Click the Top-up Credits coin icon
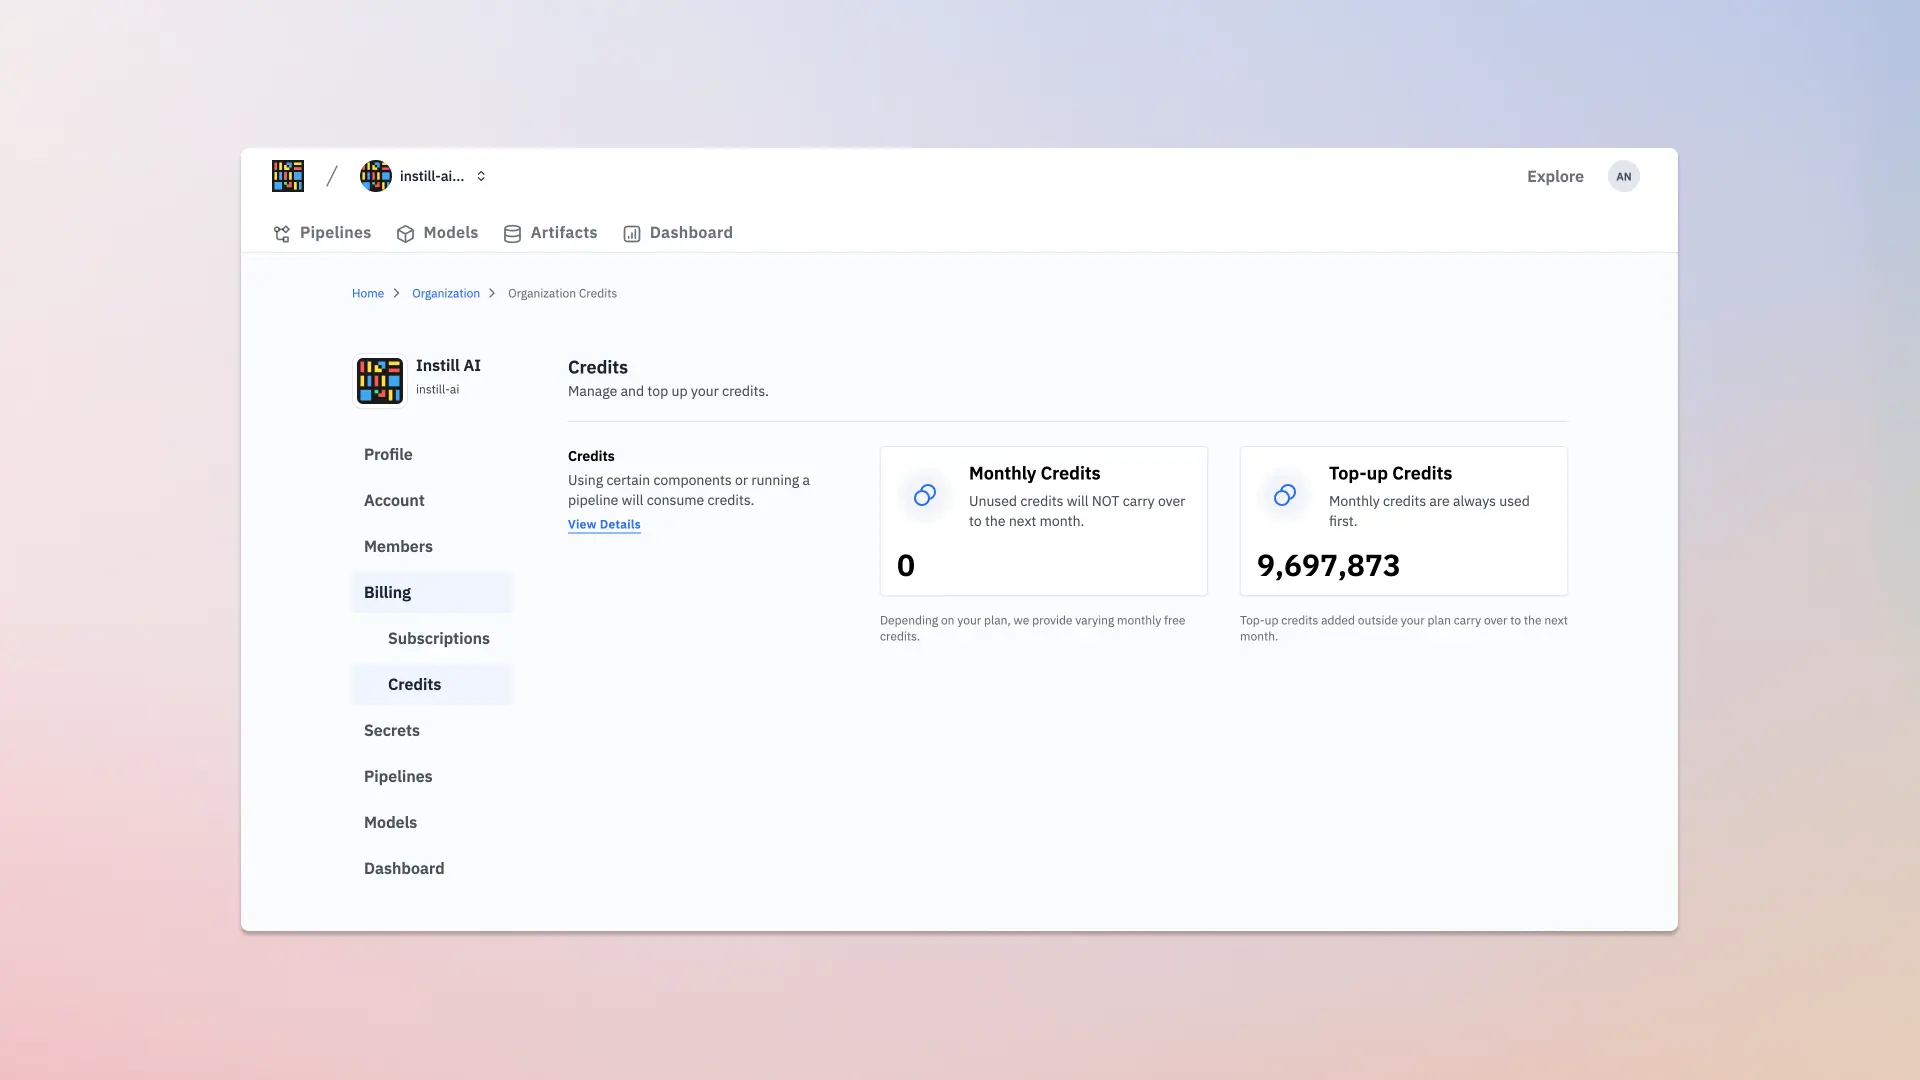 (1285, 495)
